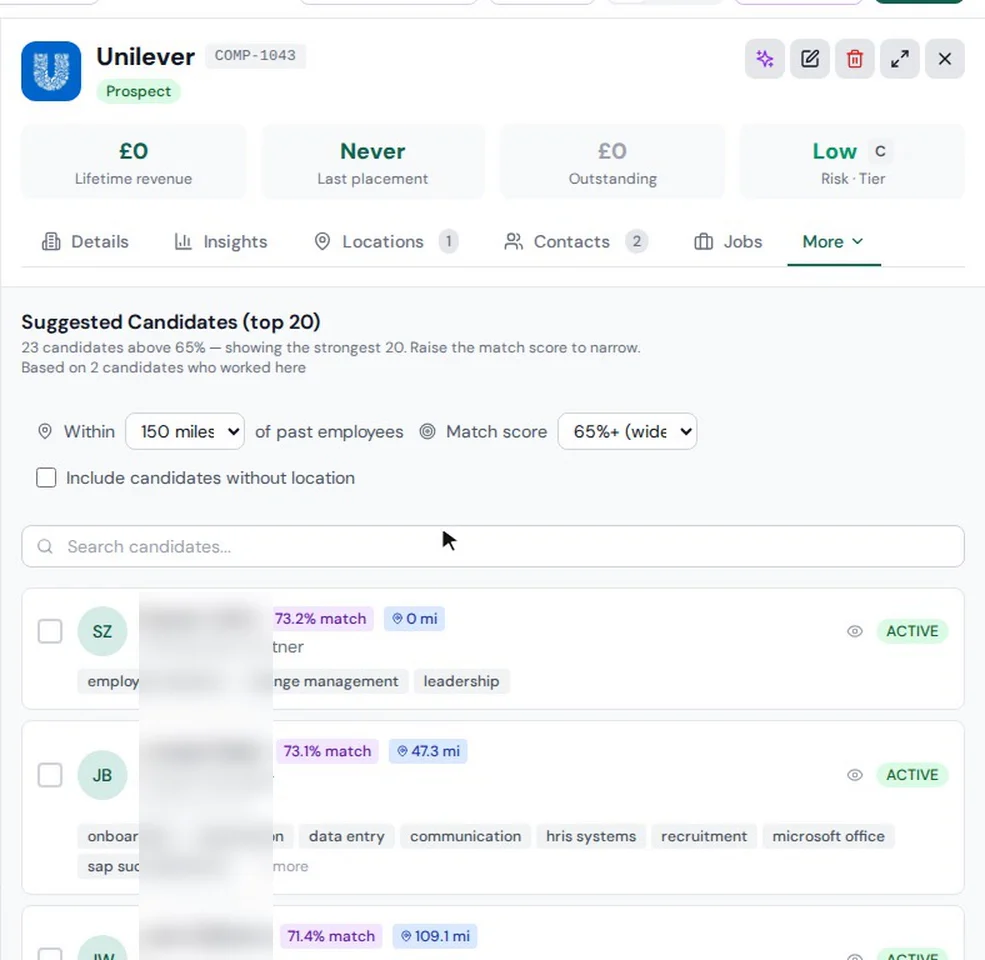Show more skills for candidate JB

[290, 867]
